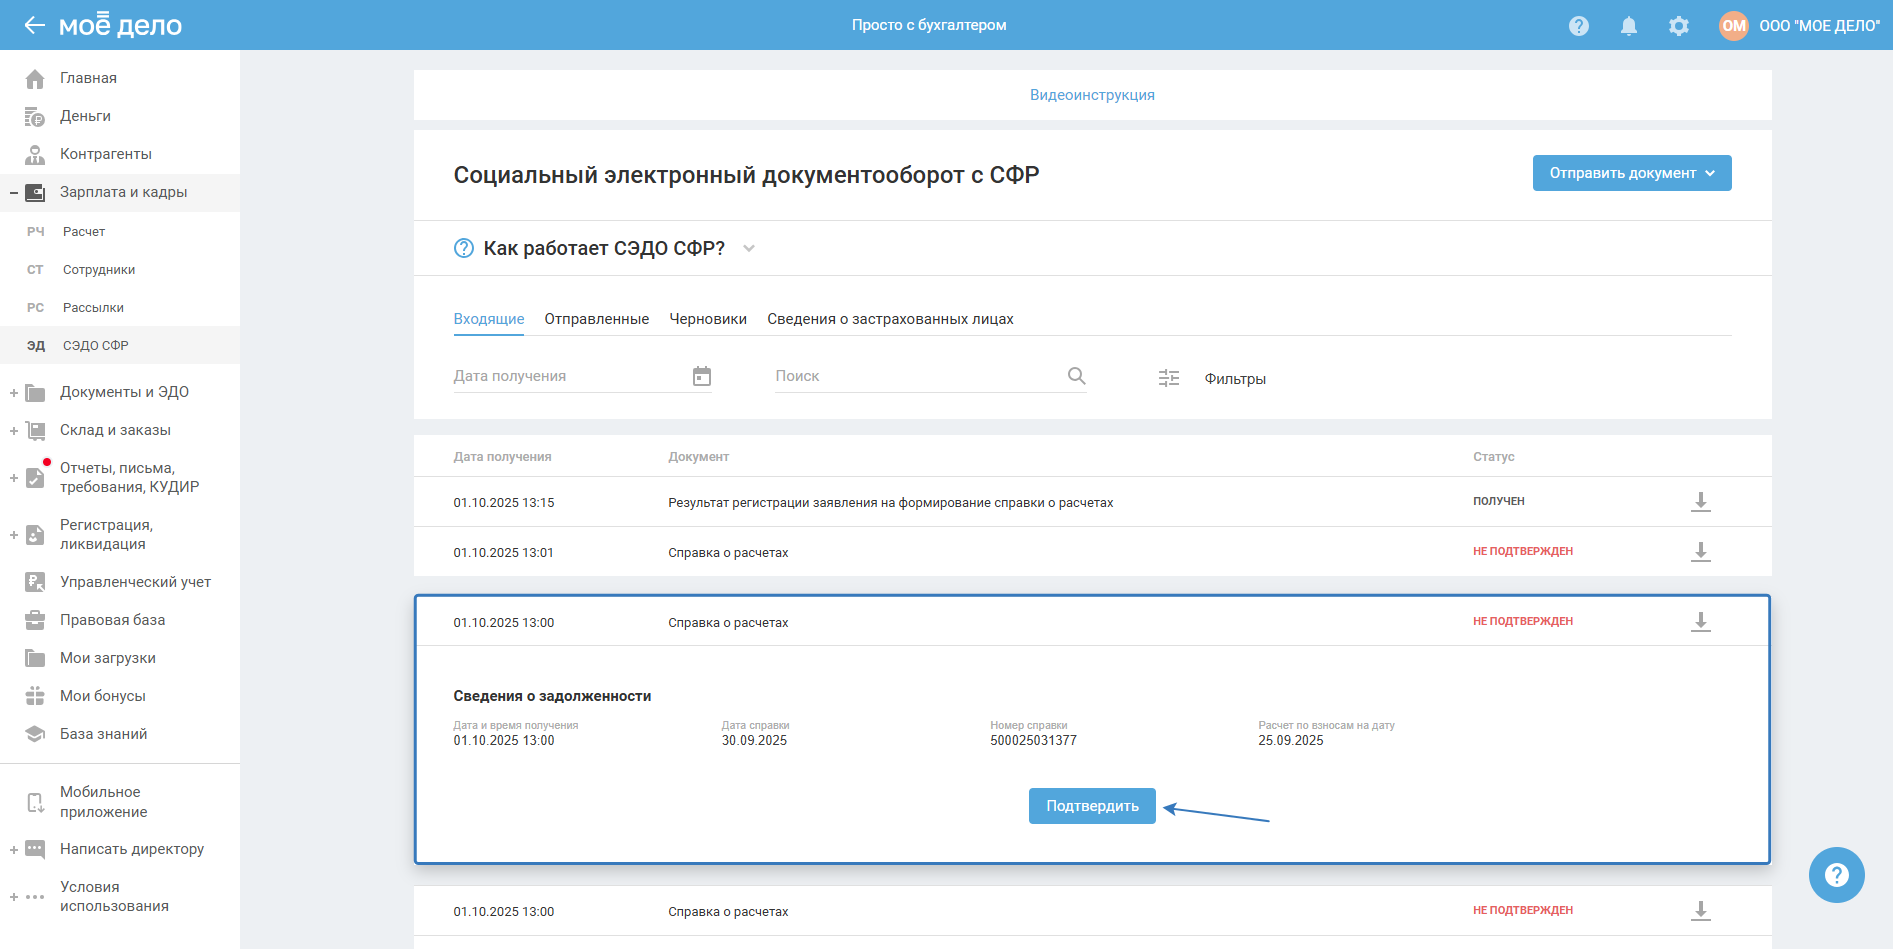1893x949 pixels.
Task: Click the Мои загрузки folder icon
Action: point(35,658)
